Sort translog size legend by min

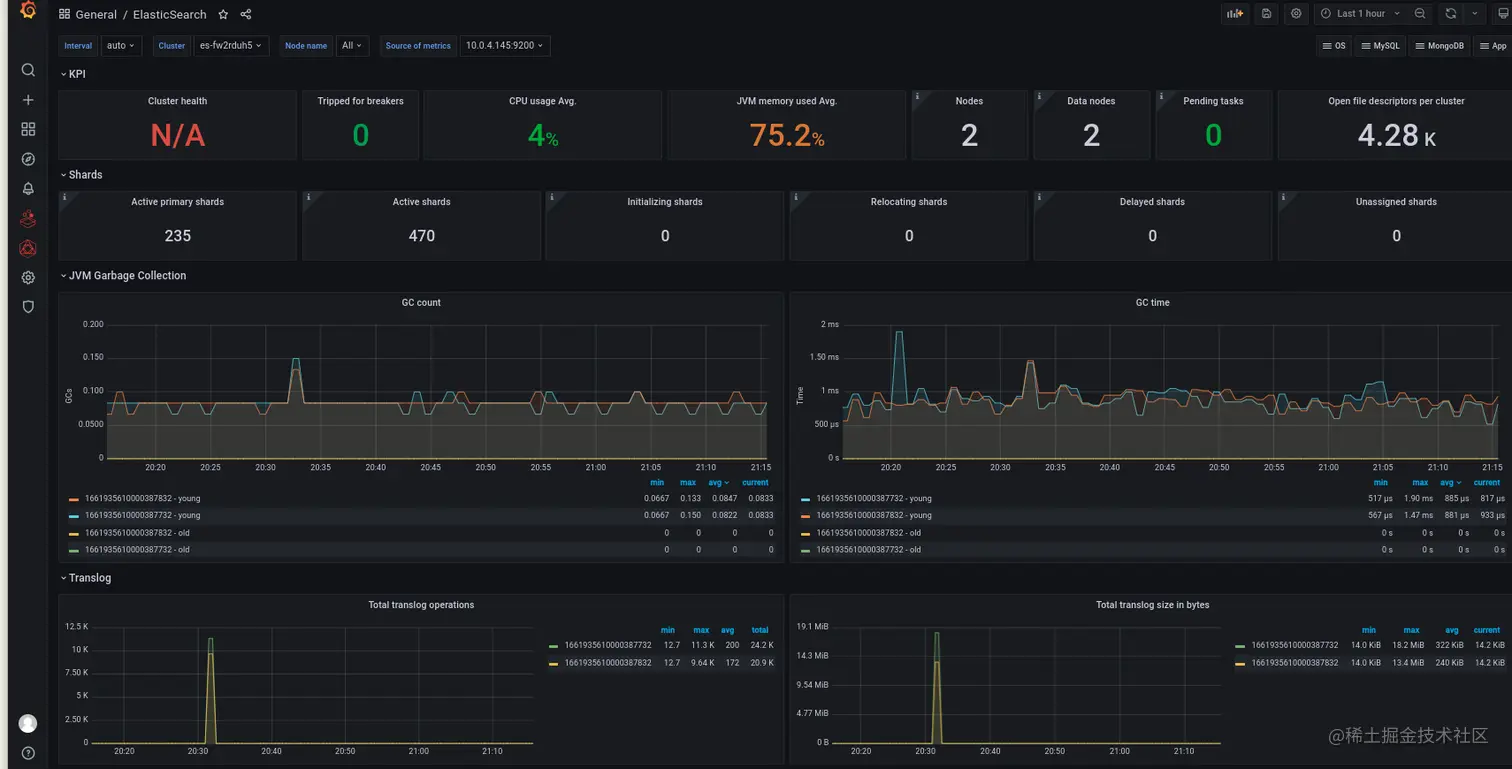1369,631
